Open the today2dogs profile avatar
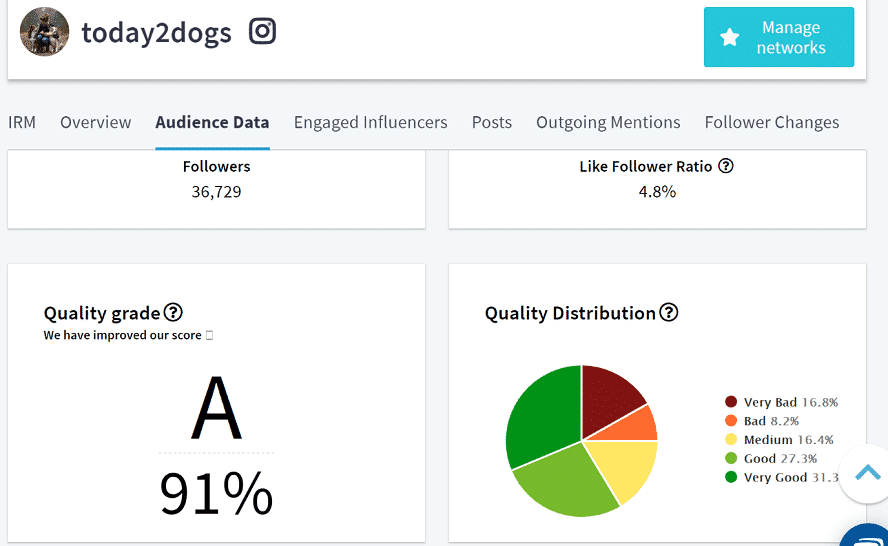The width and height of the screenshot is (888, 546). click(x=44, y=32)
